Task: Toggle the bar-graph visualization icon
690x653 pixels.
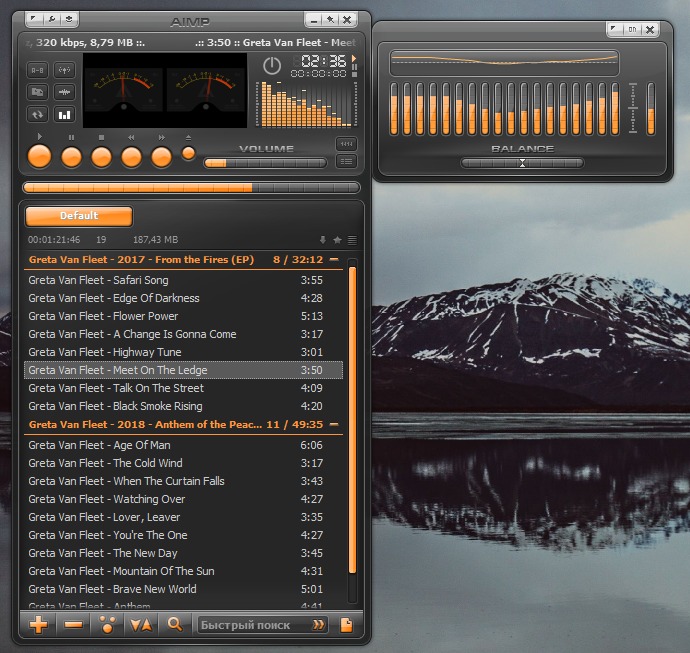Action: pyautogui.click(x=64, y=114)
